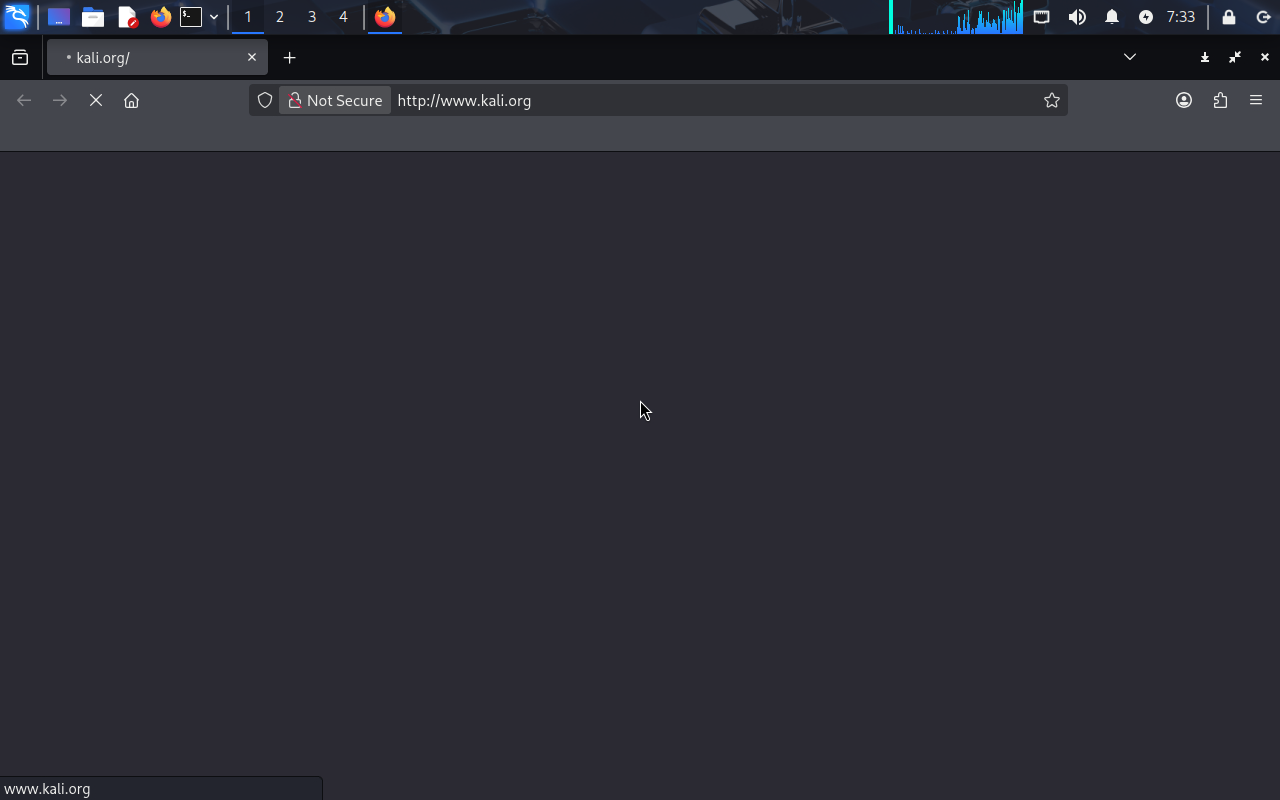Viewport: 1280px width, 800px height.
Task: Launch terminal emulator from the panel
Action: click(x=191, y=17)
